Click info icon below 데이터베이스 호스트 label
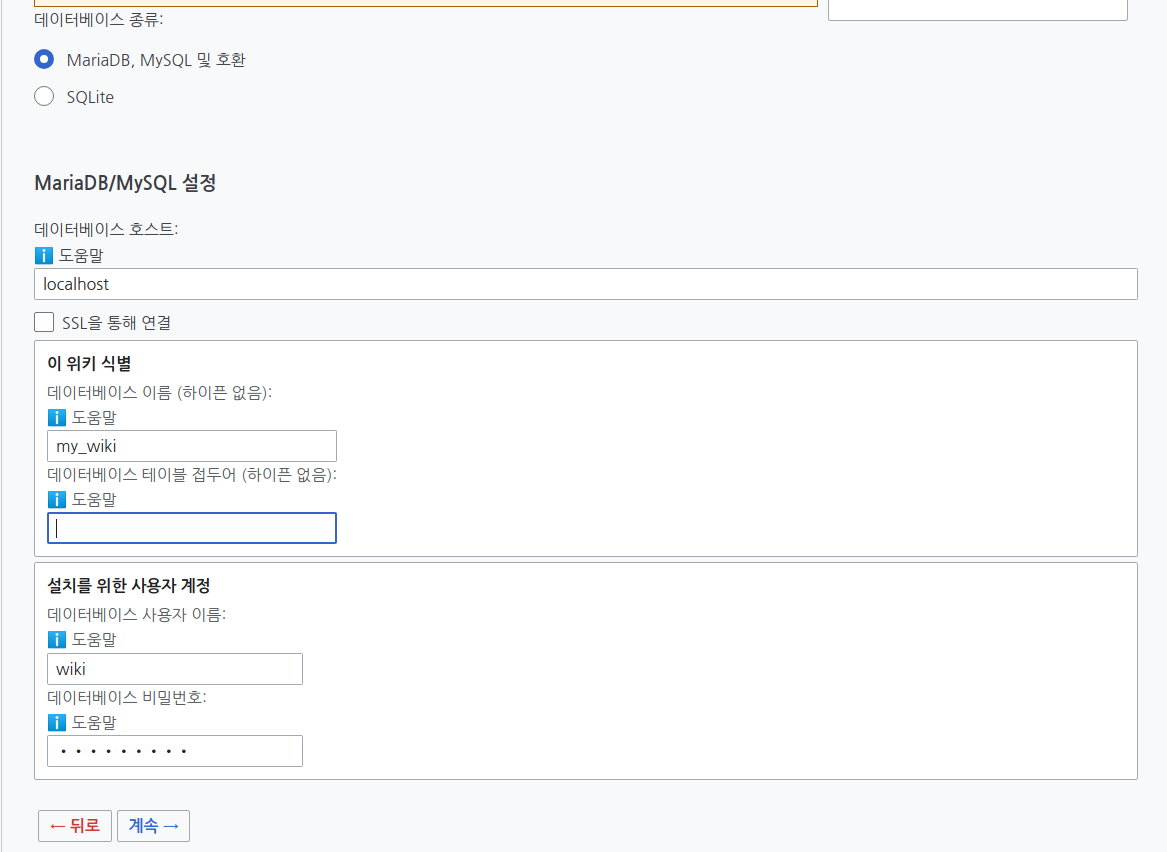The height and width of the screenshot is (852, 1167). click(x=44, y=255)
